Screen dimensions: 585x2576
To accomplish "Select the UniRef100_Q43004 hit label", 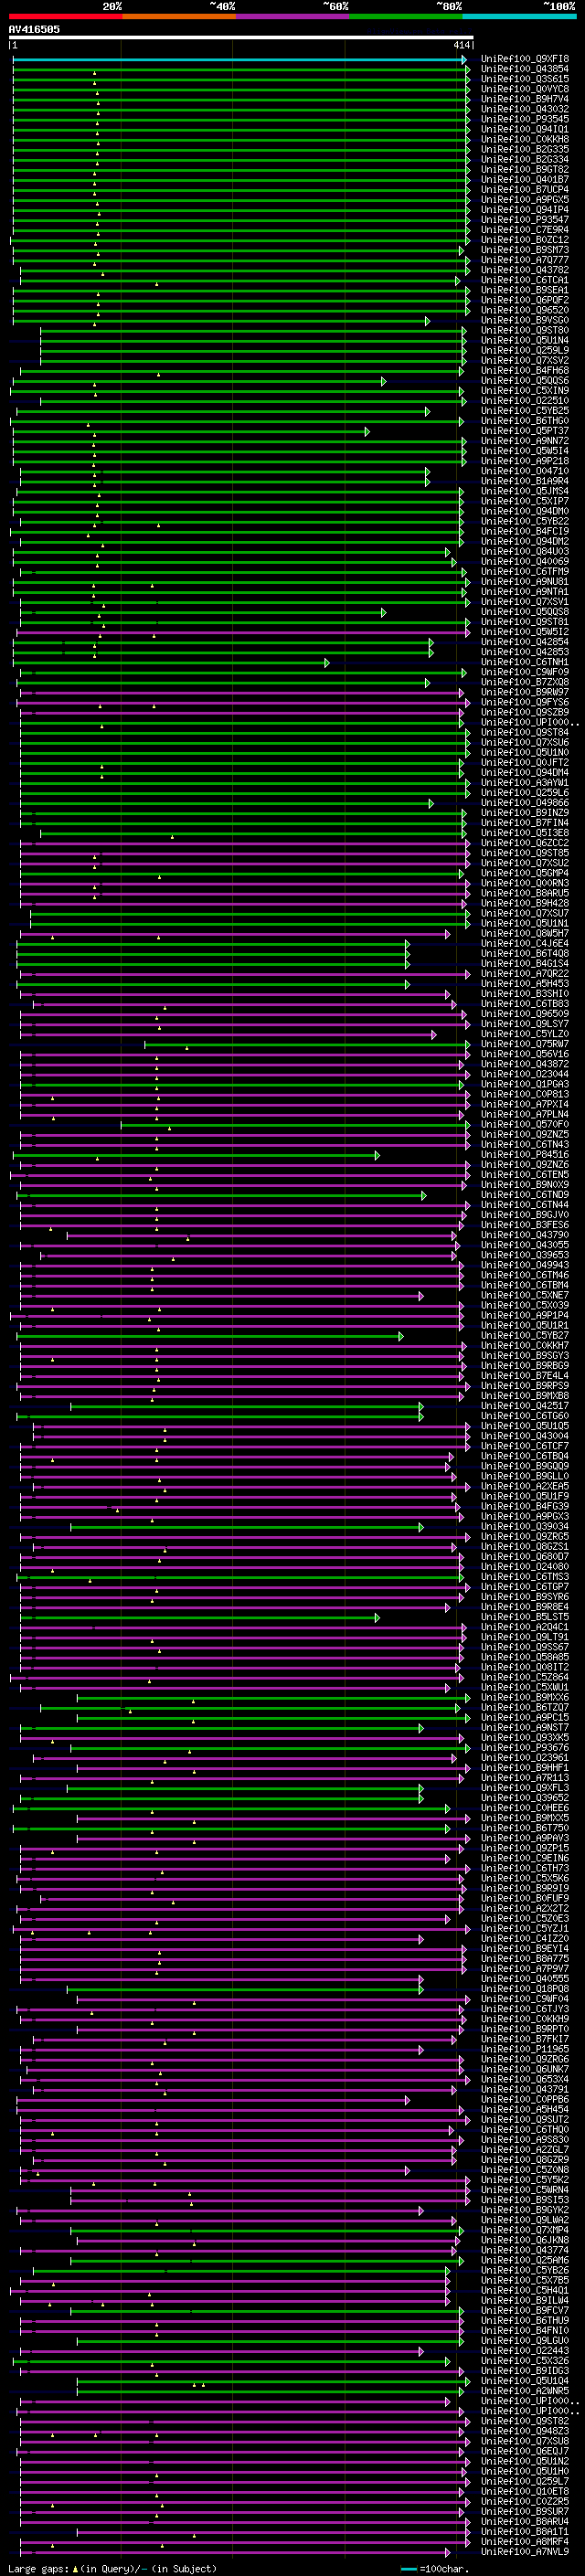I will click(525, 1436).
